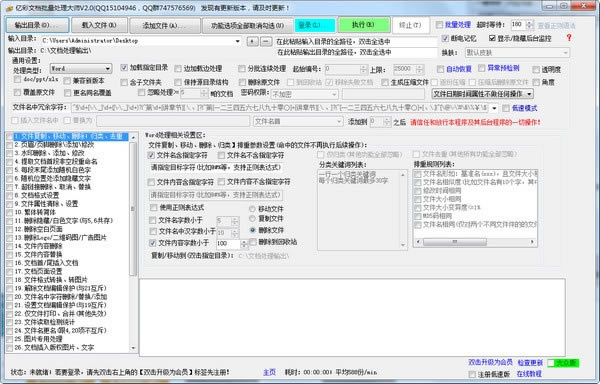Open the 文件名中冗余字符 dropdown arrow
Image resolution: width=600 pixels, height=384 pixels.
point(494,108)
